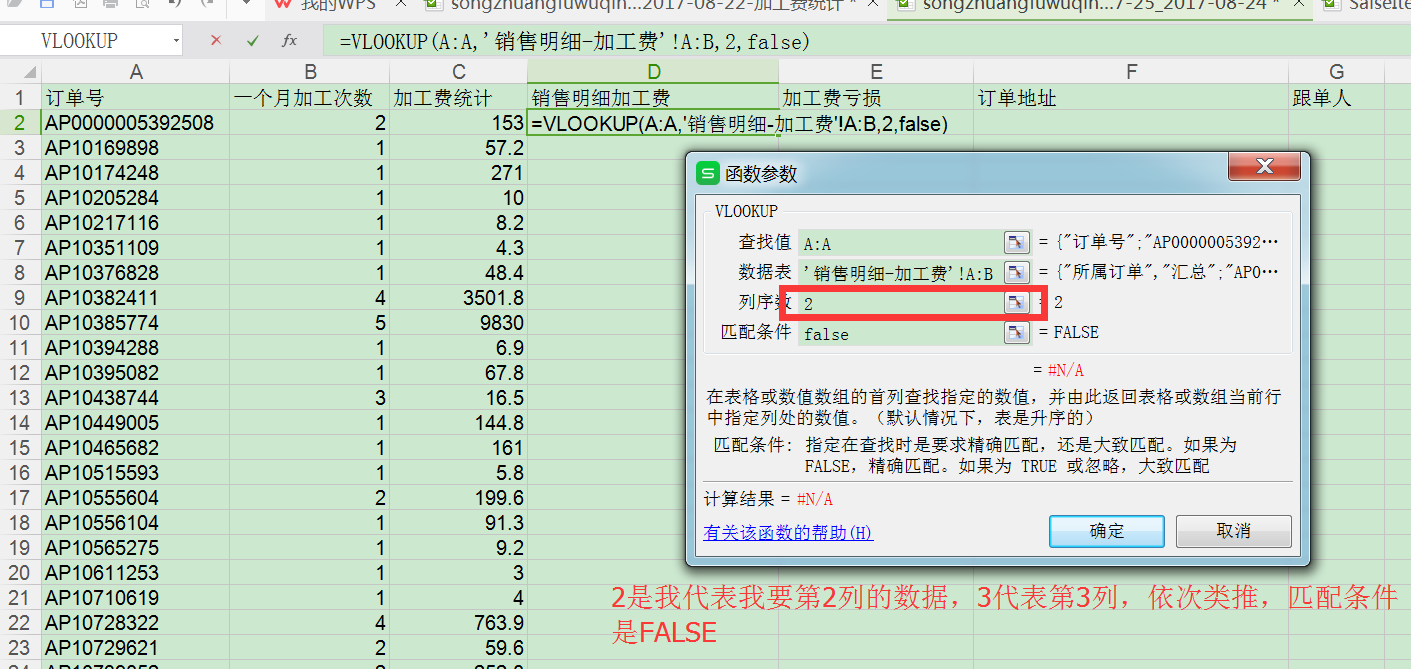This screenshot has height=669, width=1411.
Task: Cancel formula entry with the red X
Action: pyautogui.click(x=216, y=41)
